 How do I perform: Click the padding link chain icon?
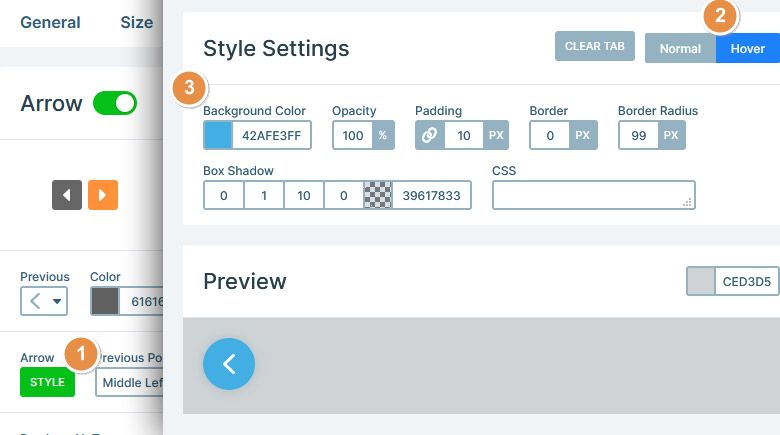point(429,135)
